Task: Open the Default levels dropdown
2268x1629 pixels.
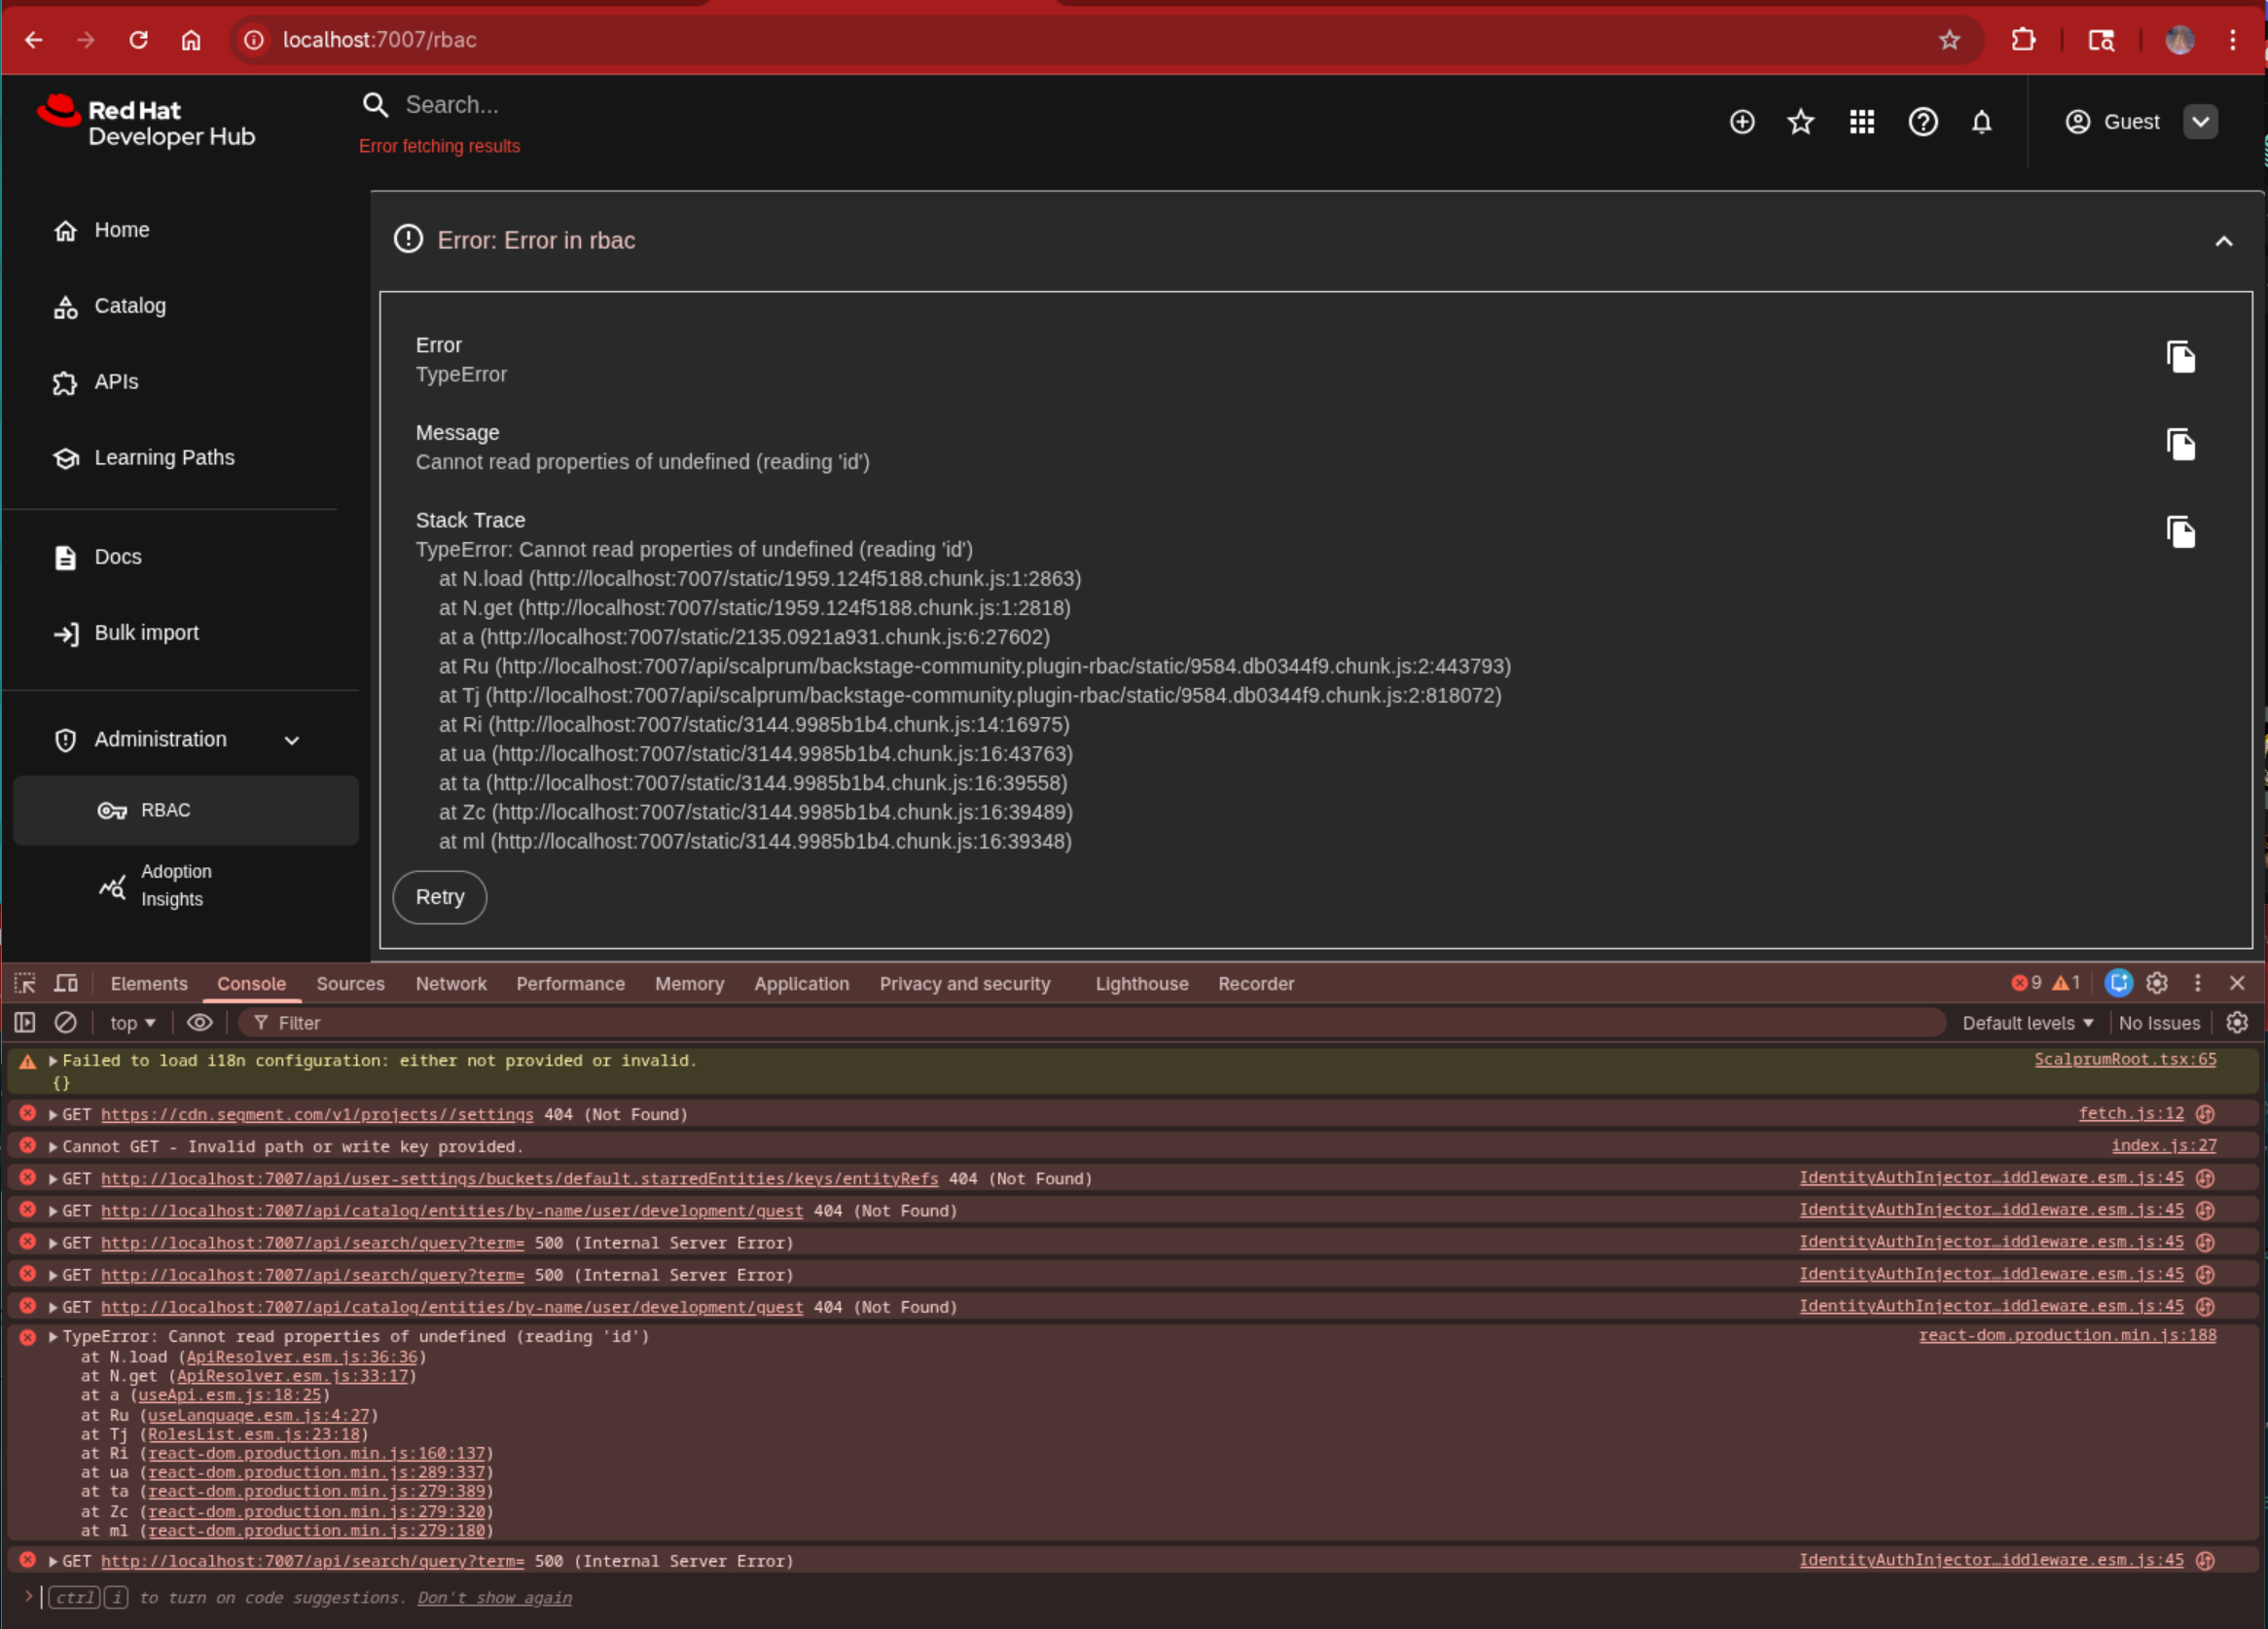Action: (2026, 1022)
